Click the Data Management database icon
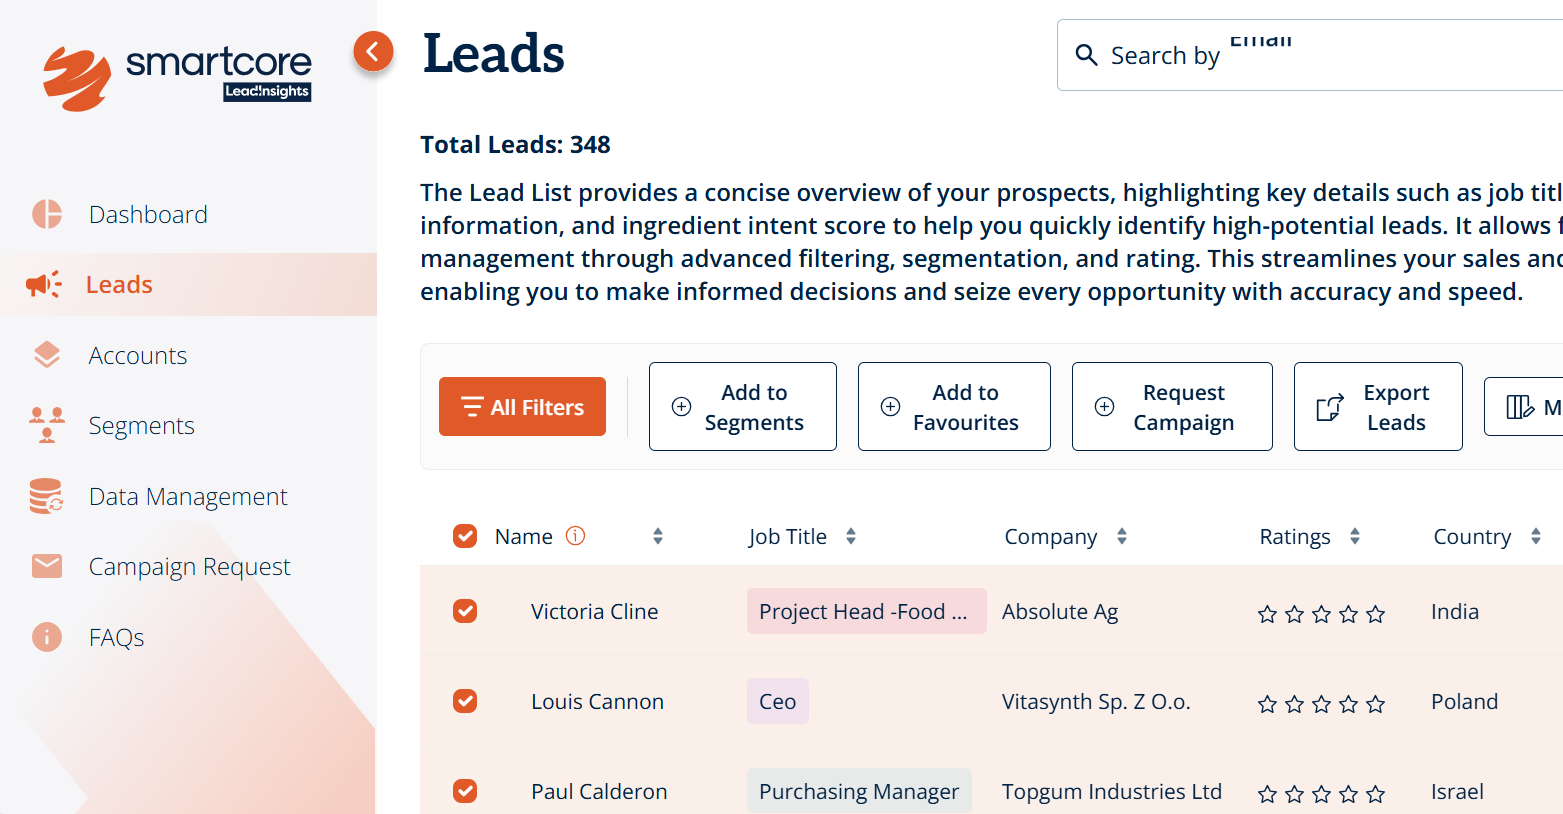Screen dimensions: 1563x814 click(46, 496)
